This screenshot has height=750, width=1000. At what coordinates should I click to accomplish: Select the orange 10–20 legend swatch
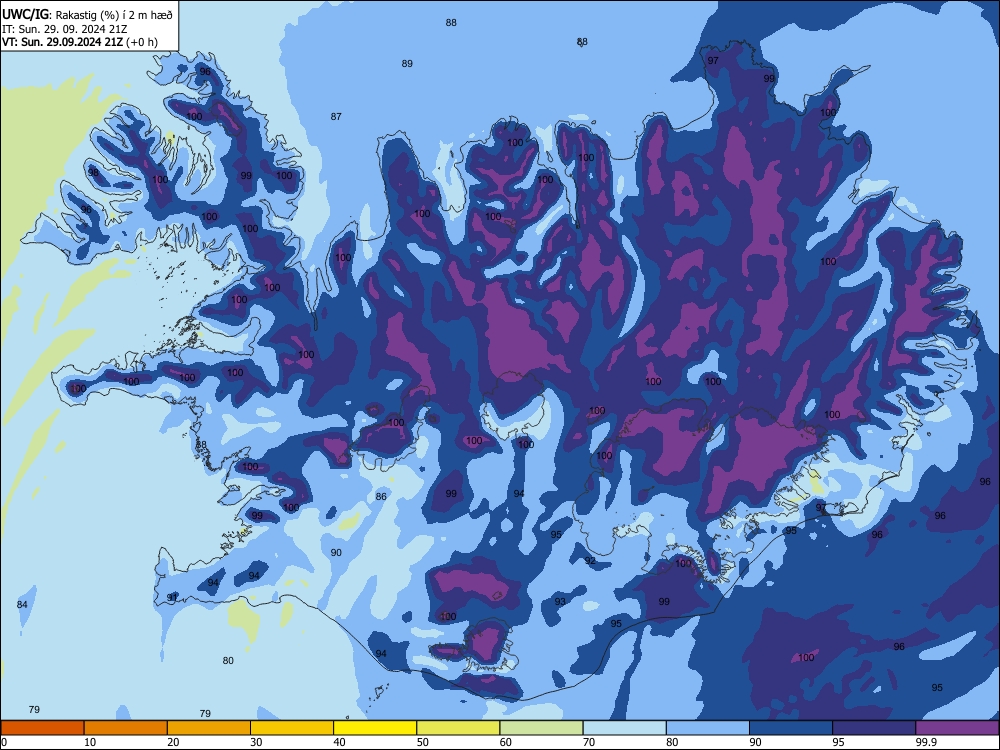pos(126,728)
